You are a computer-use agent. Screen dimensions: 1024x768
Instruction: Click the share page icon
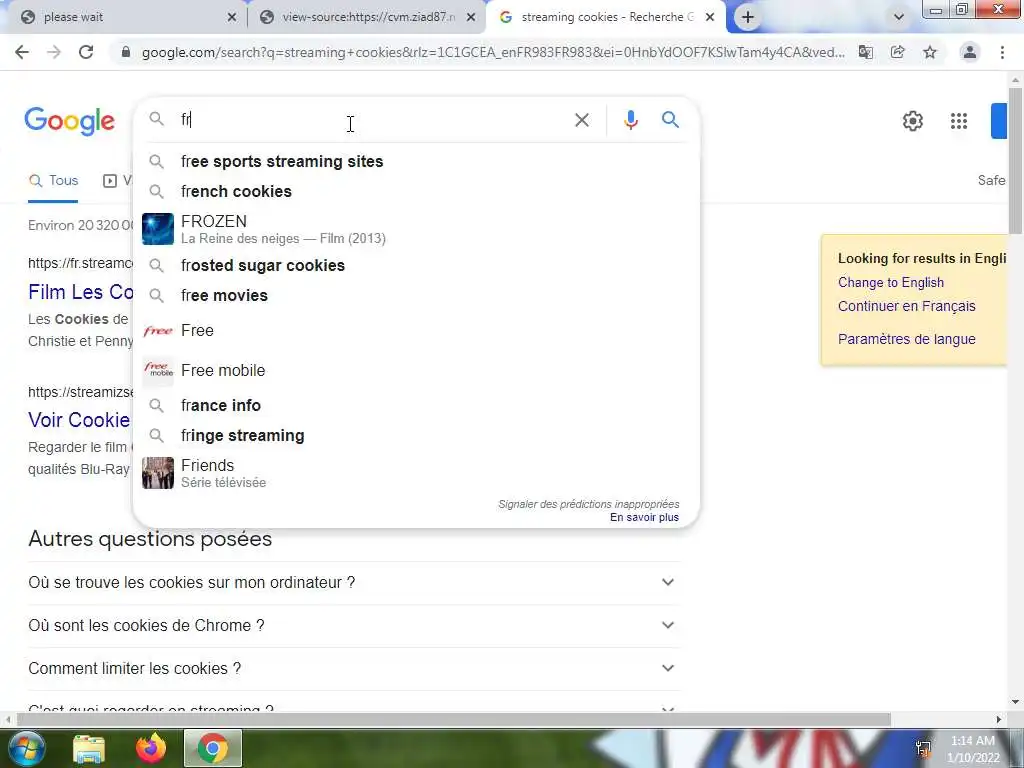[x=897, y=52]
